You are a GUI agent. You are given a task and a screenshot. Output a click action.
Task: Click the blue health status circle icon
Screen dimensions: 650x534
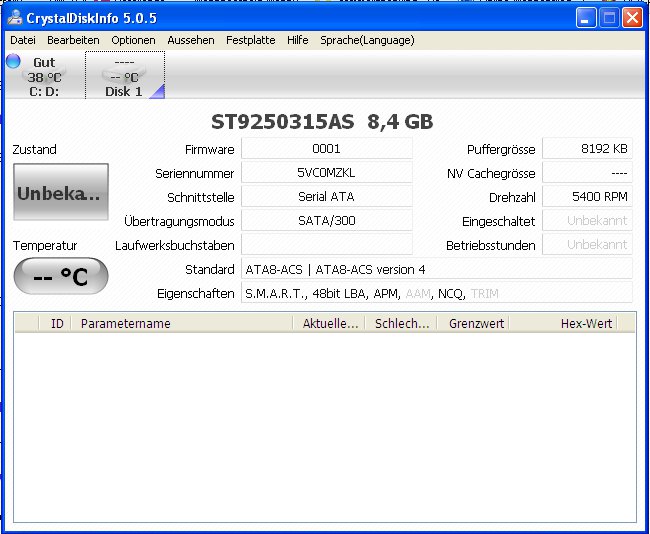(x=13, y=61)
